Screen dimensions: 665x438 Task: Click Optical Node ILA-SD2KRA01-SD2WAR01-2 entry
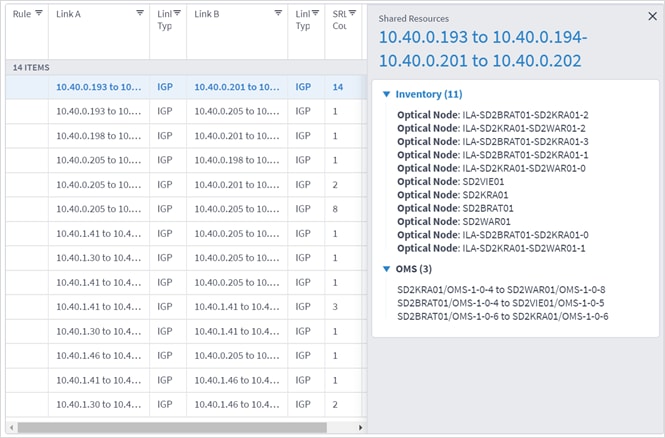pos(491,128)
